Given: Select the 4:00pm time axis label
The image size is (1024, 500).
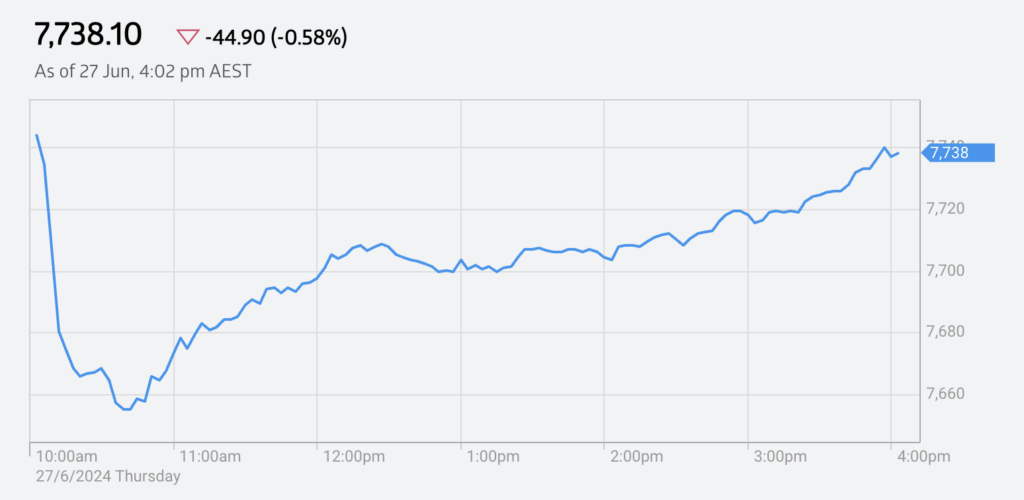Looking at the screenshot, I should pyautogui.click(x=923, y=456).
